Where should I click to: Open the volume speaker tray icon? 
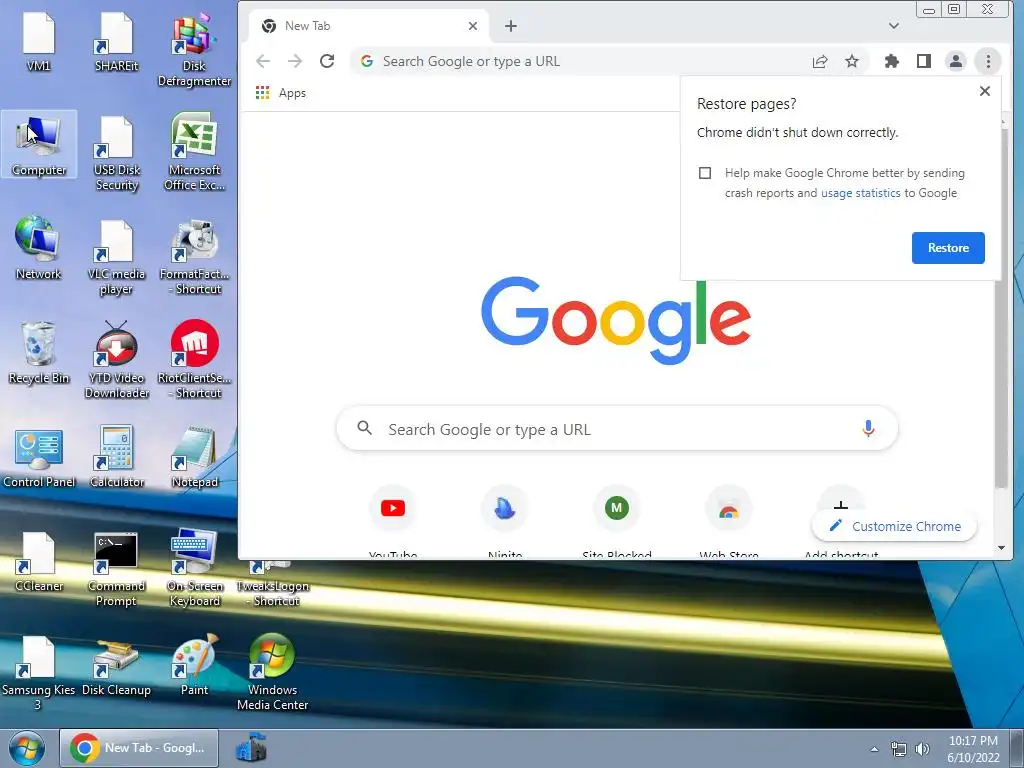(922, 749)
